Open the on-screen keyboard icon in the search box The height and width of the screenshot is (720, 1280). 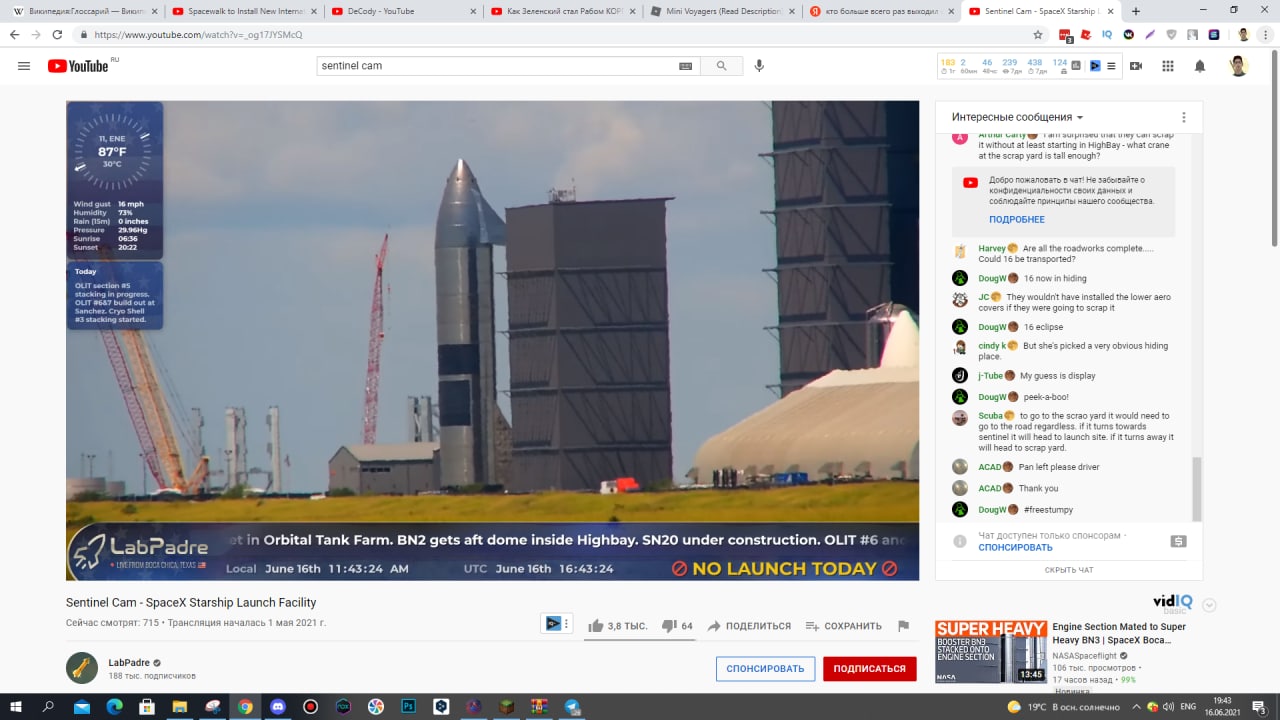[685, 66]
